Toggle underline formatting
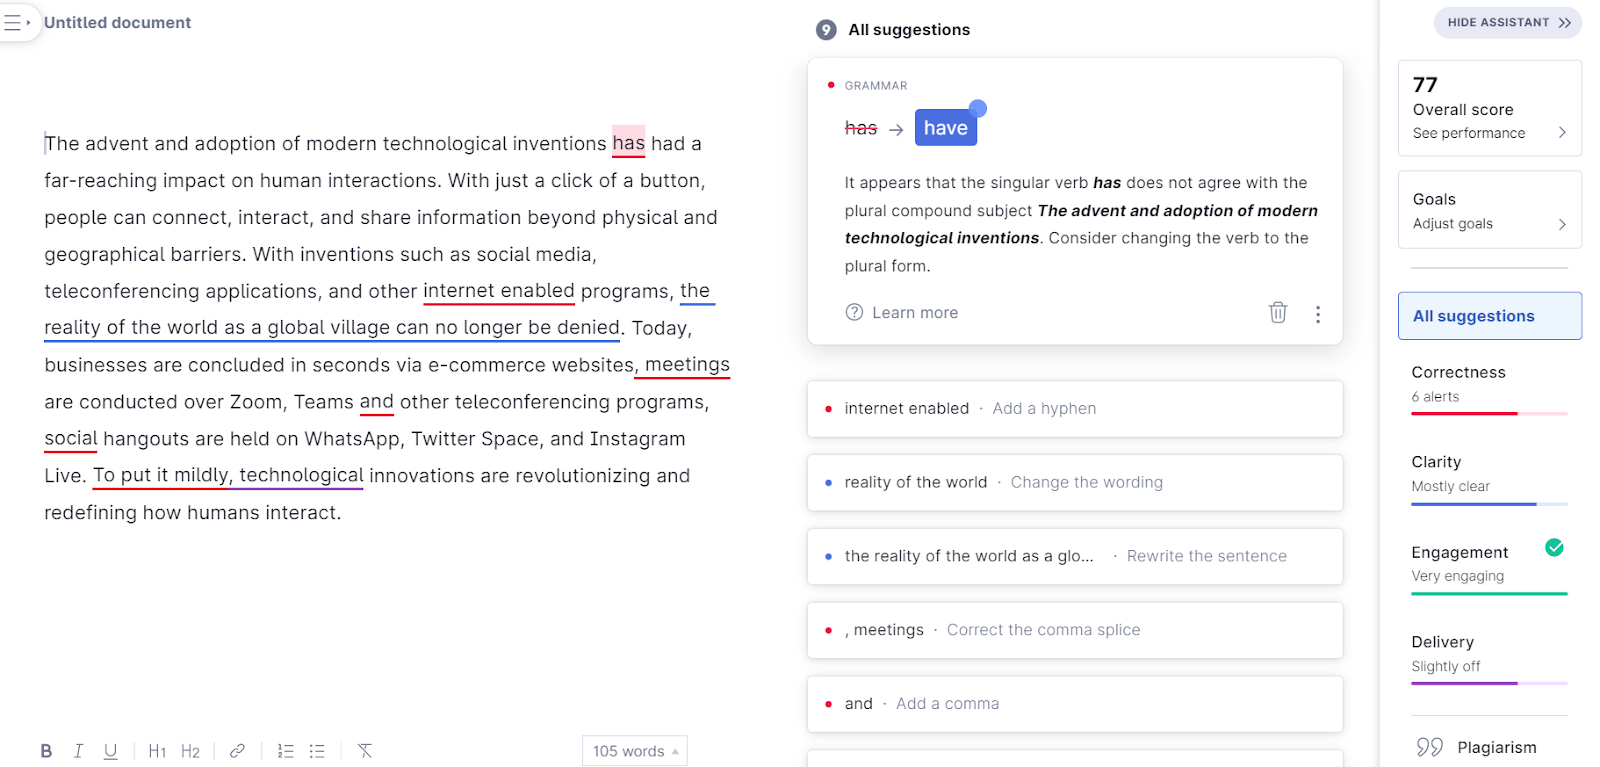Screen dimensions: 1600x767 point(110,751)
